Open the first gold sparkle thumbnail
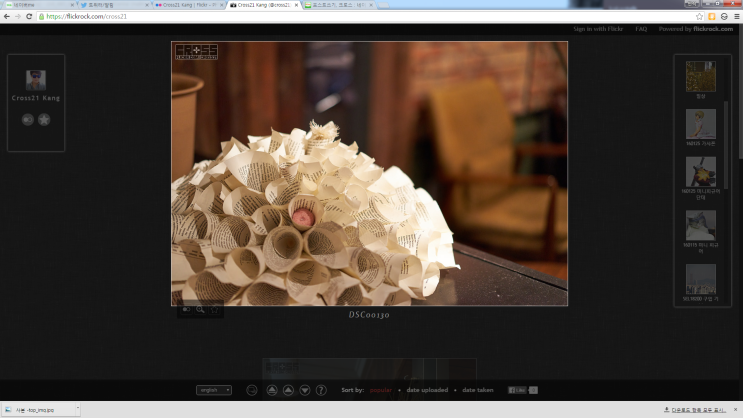Screen dimensions: 743x418 click(701, 76)
